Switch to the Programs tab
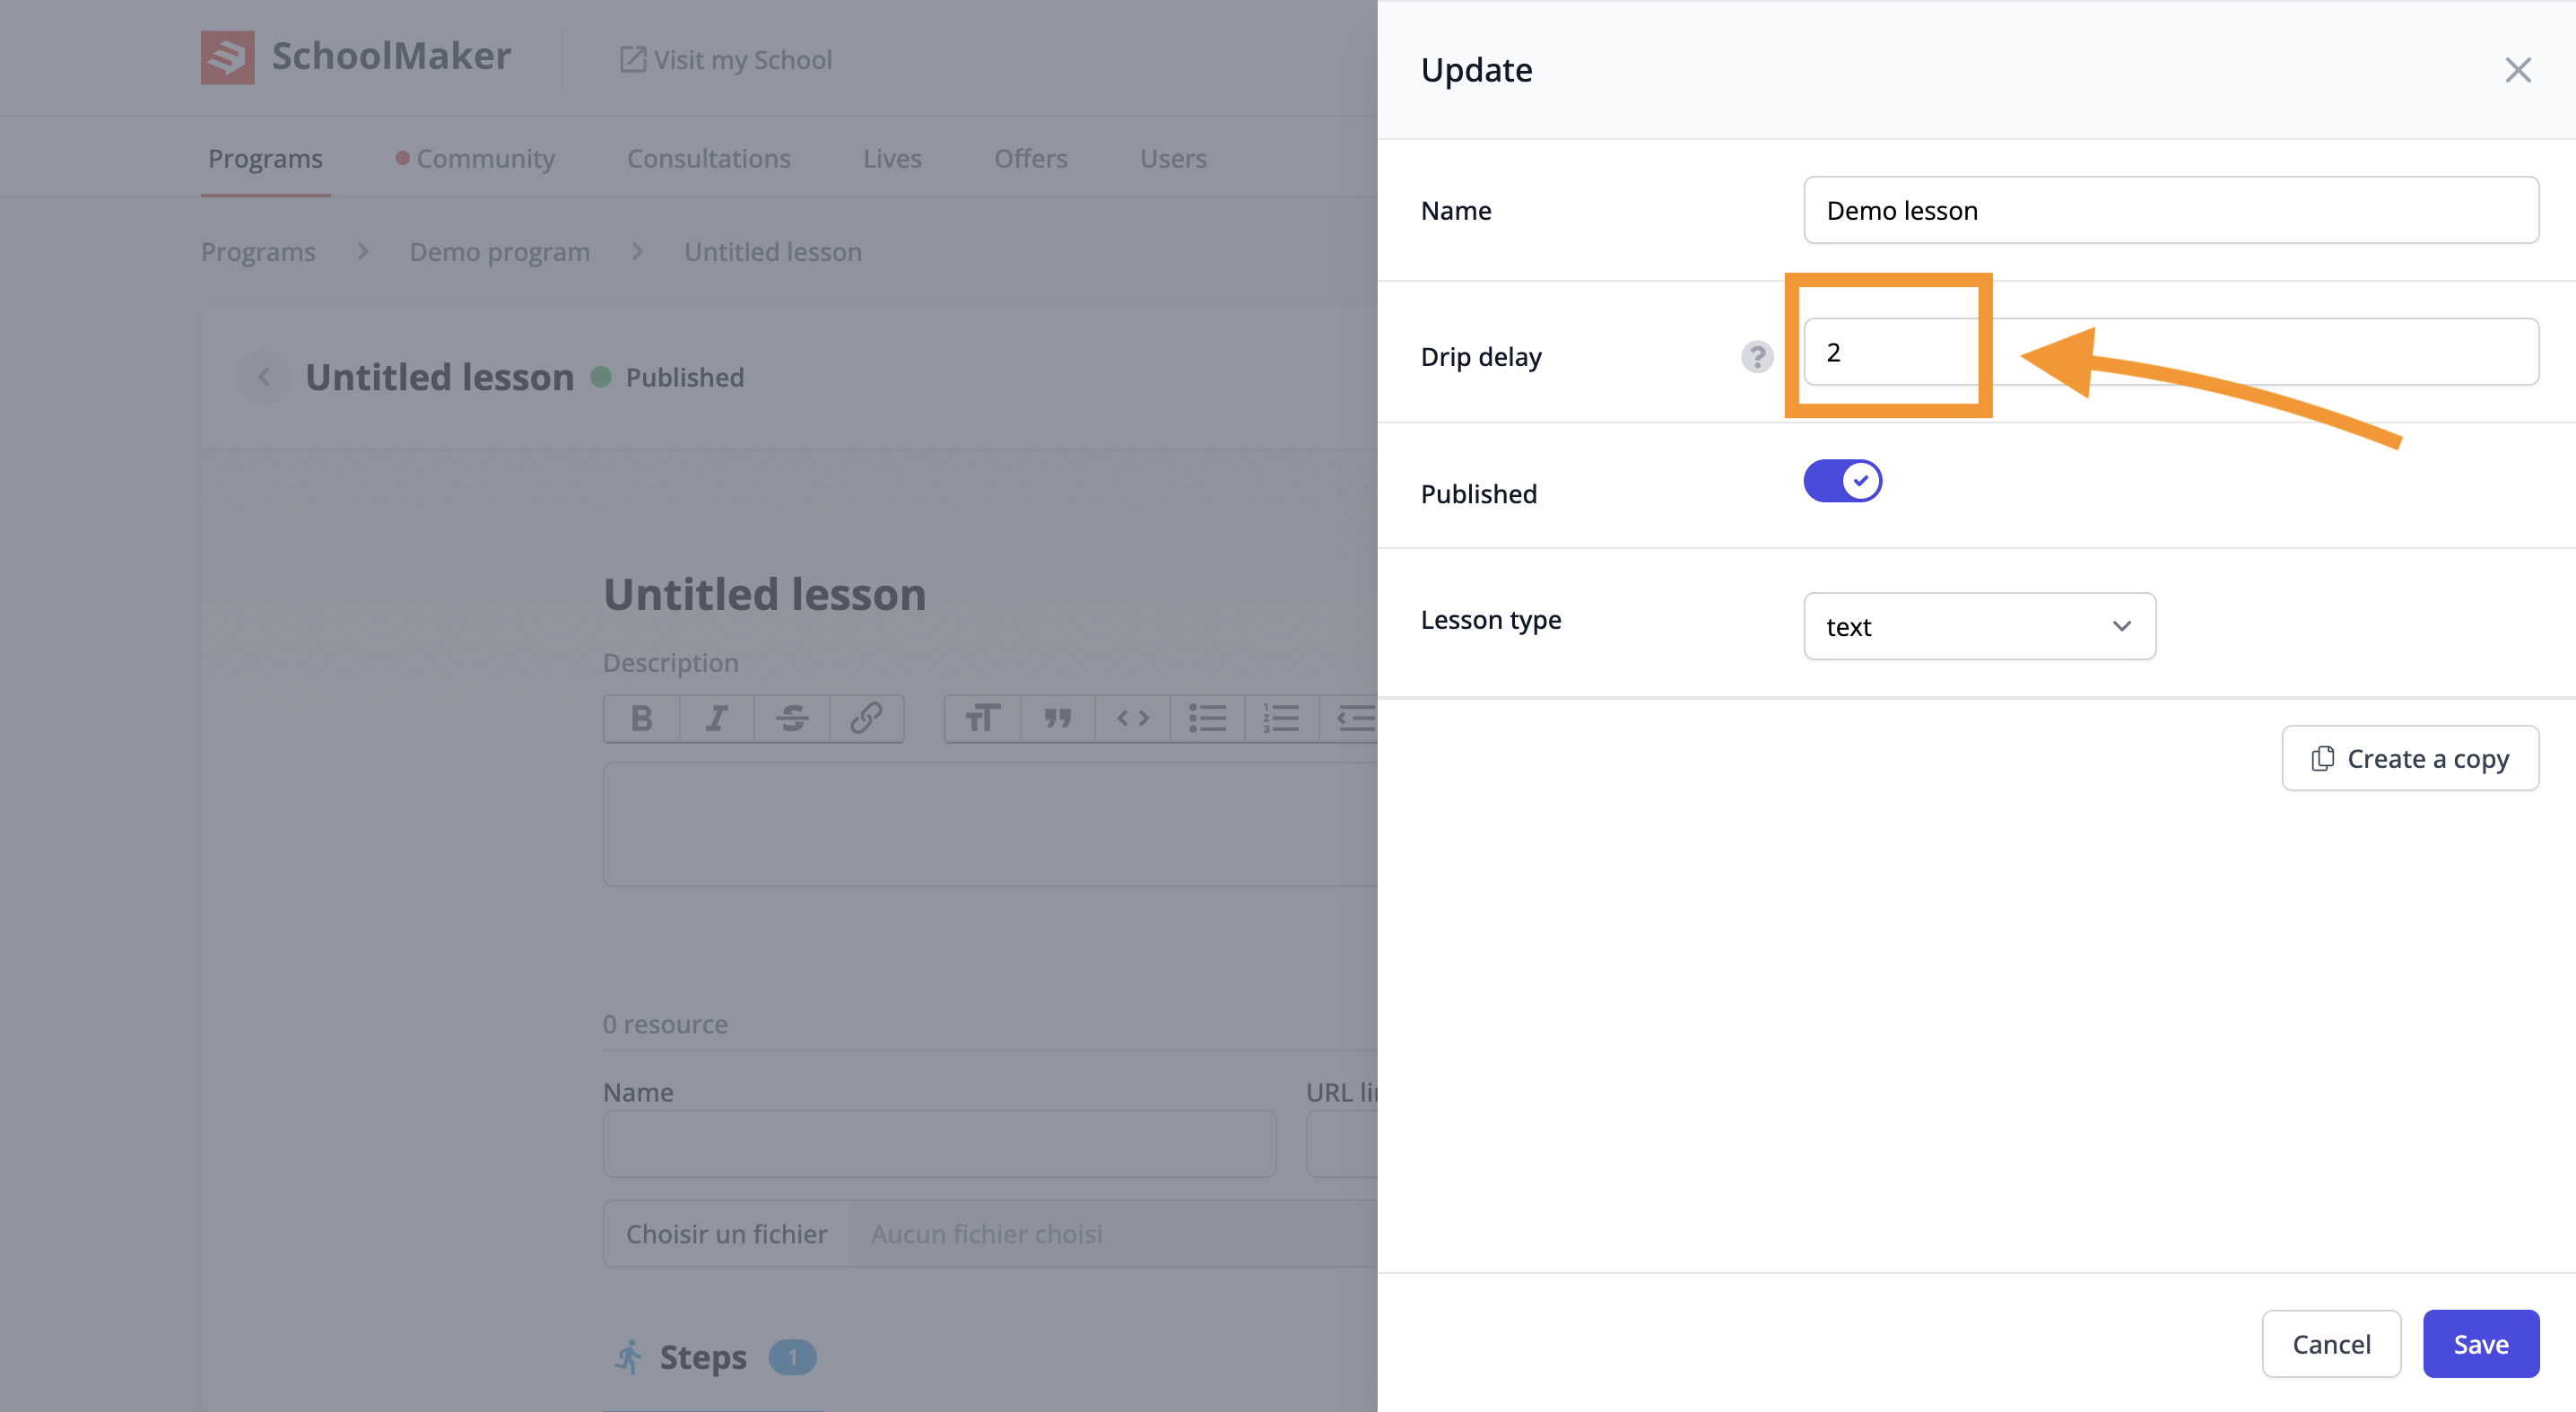 click(265, 158)
